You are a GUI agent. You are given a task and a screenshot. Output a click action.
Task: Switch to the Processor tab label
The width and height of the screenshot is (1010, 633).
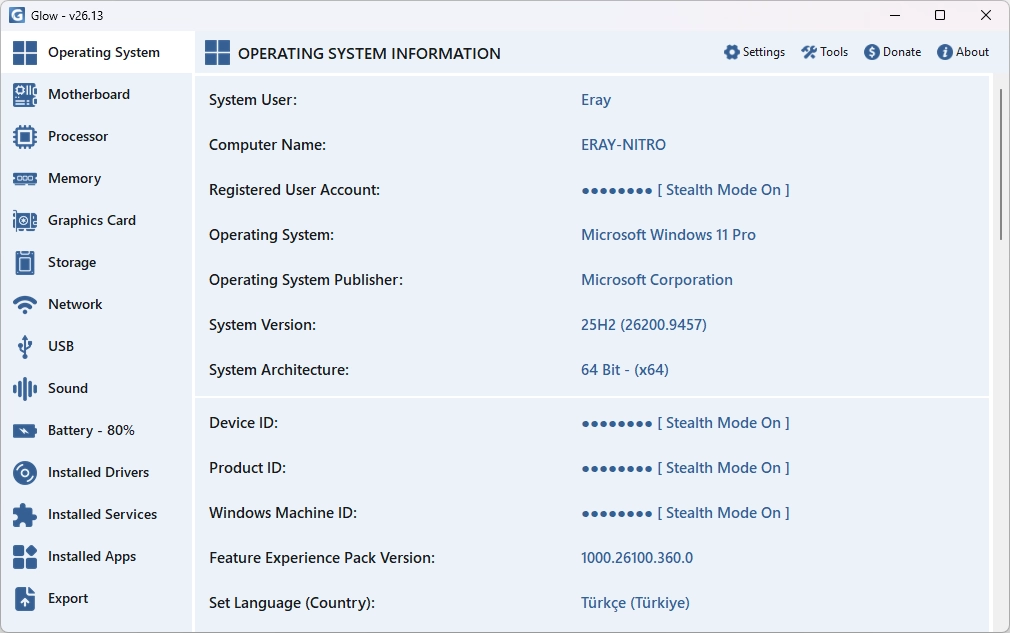[x=78, y=137]
